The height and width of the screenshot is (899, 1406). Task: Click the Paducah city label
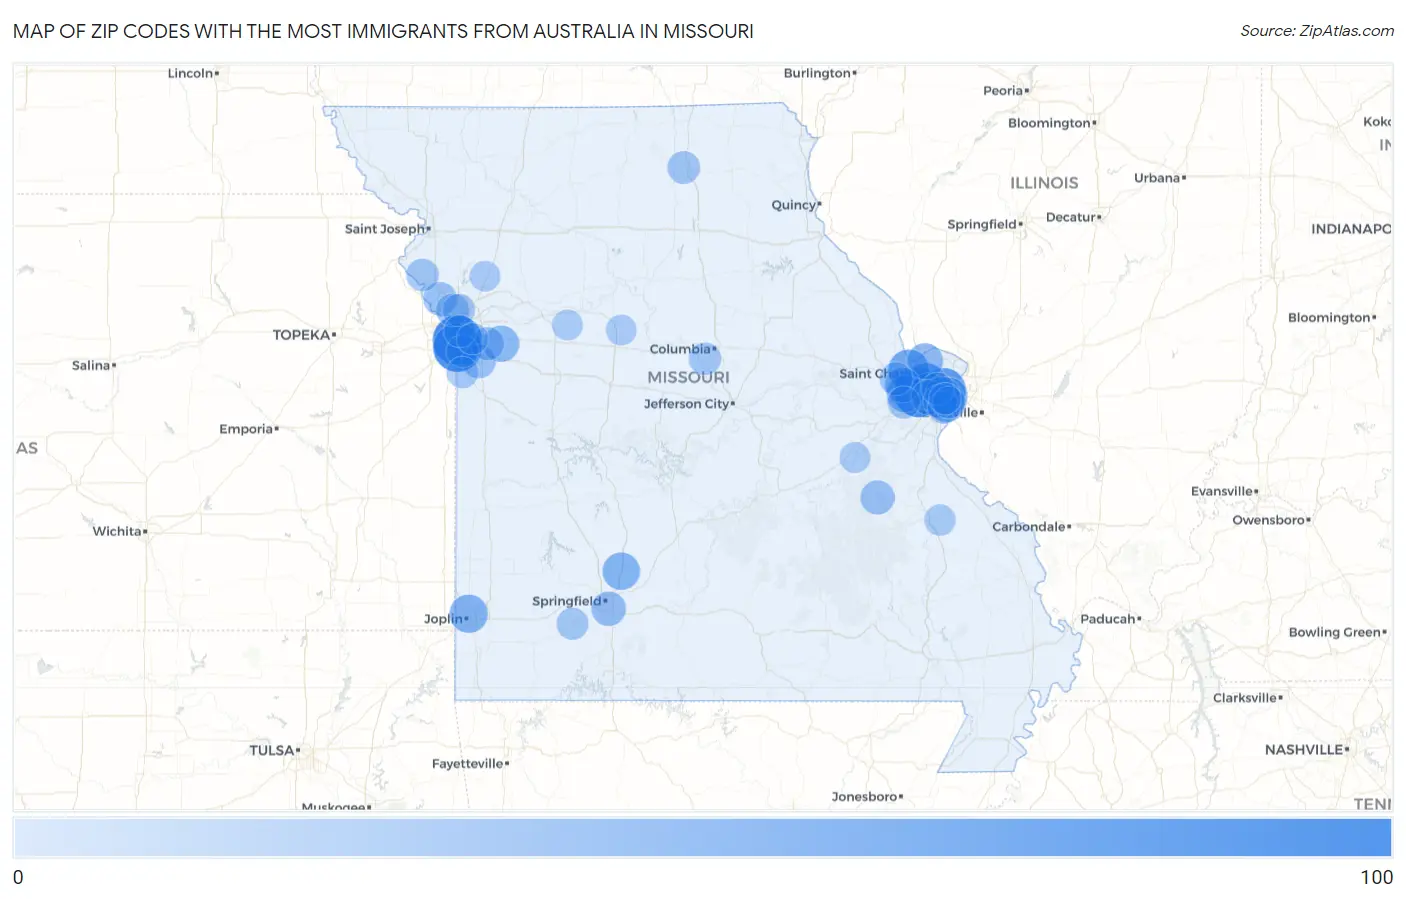pyautogui.click(x=1108, y=619)
